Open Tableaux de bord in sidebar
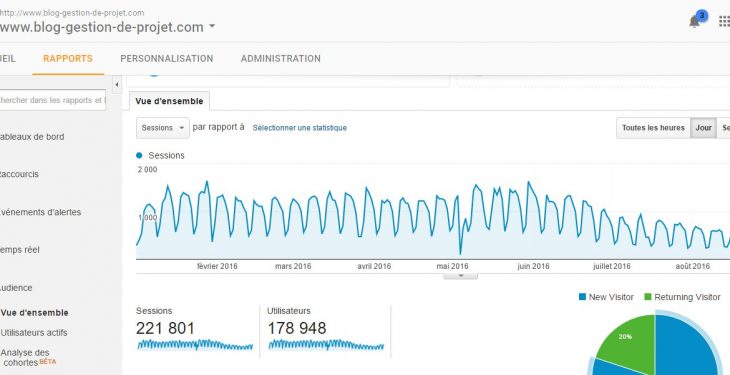730x375 pixels. pos(33,137)
